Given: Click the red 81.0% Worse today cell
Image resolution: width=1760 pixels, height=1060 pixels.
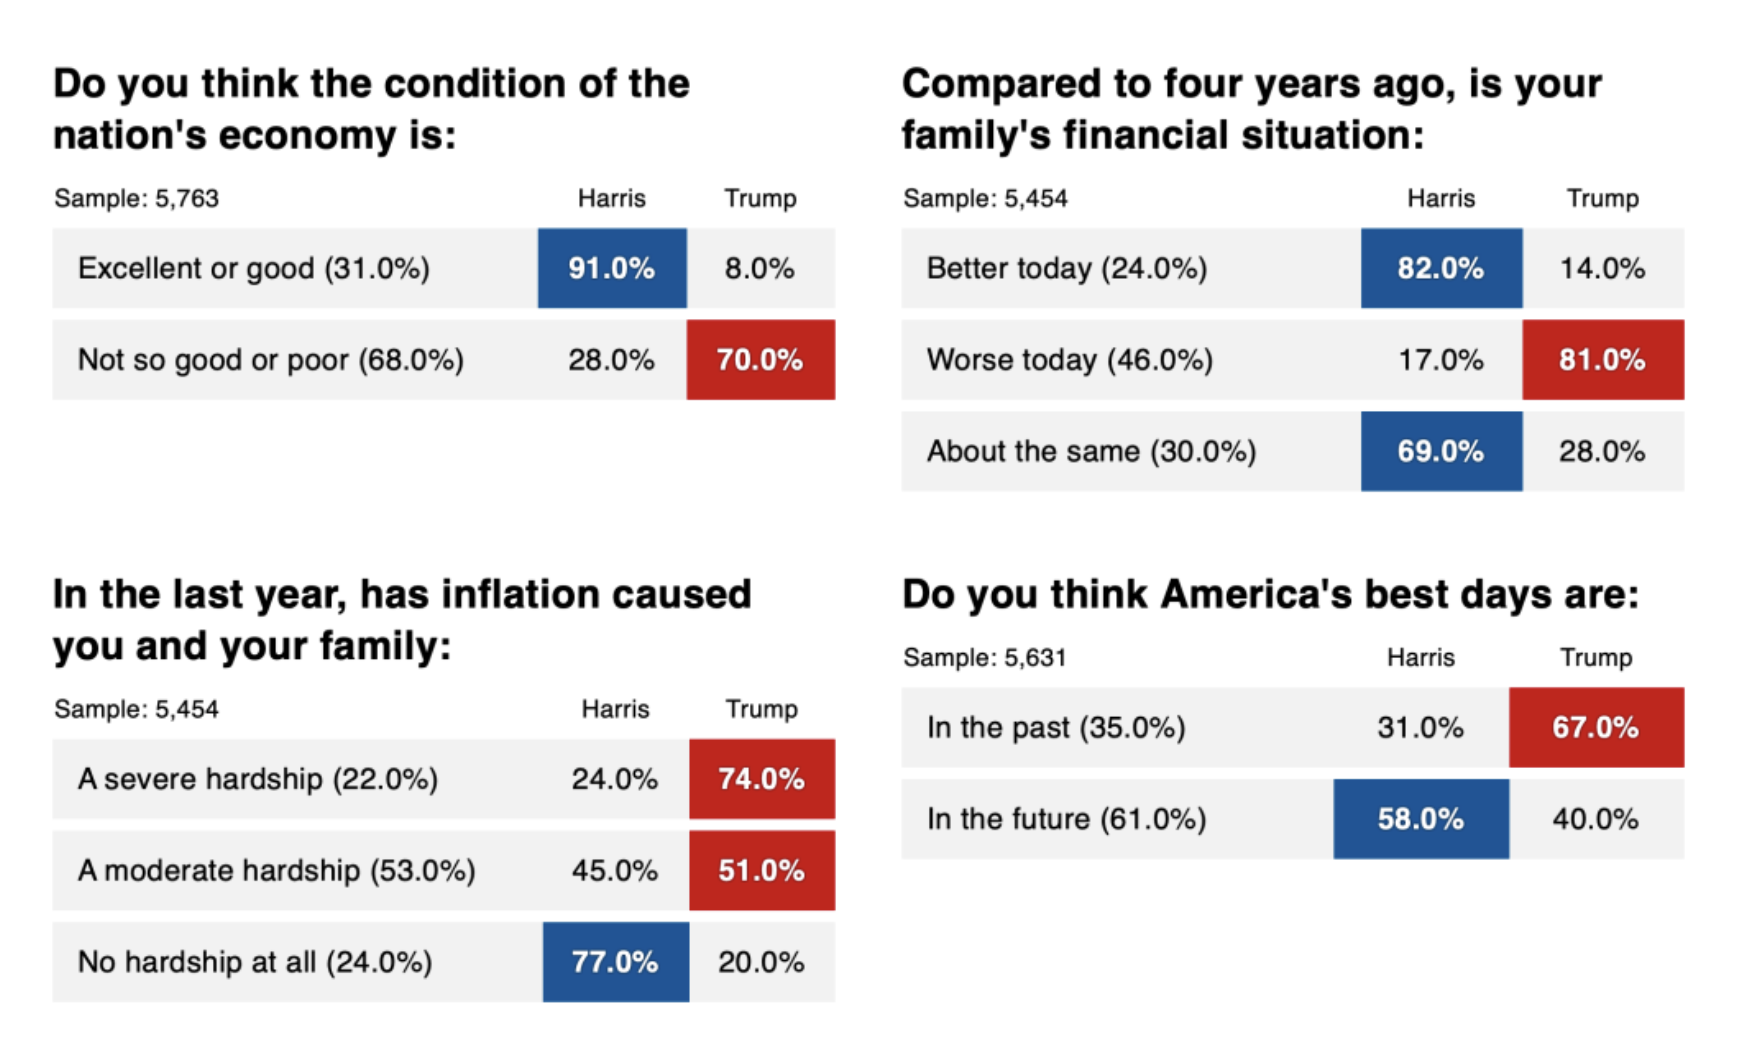Looking at the screenshot, I should [x=1602, y=360].
